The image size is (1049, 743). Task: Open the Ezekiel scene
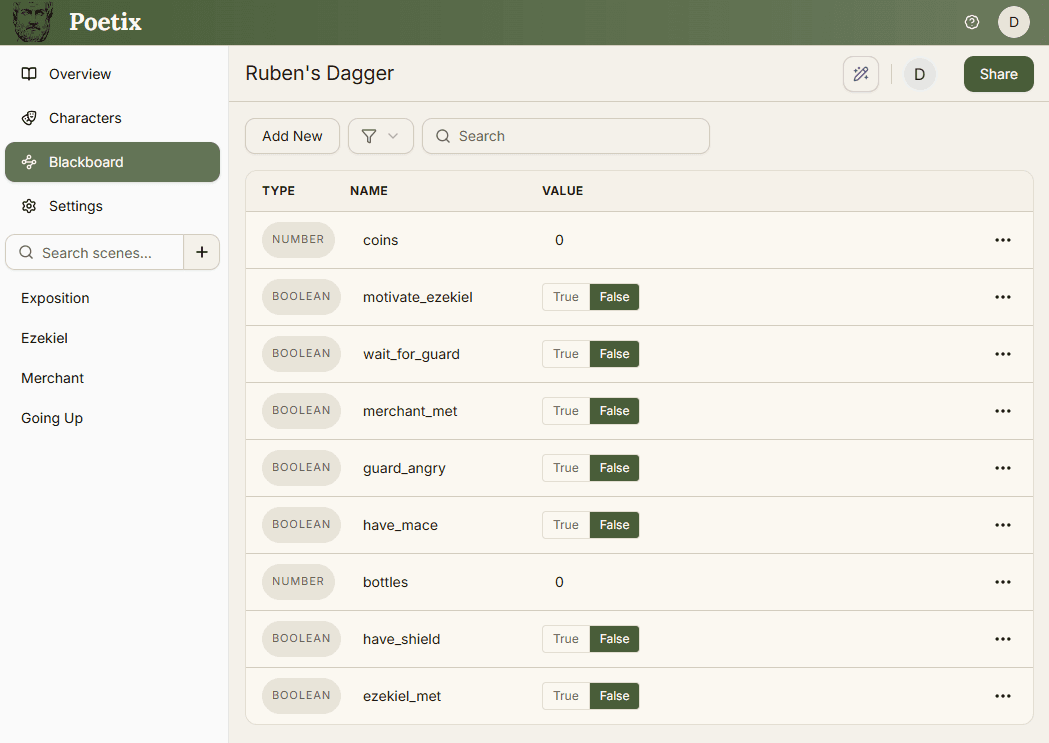(44, 338)
